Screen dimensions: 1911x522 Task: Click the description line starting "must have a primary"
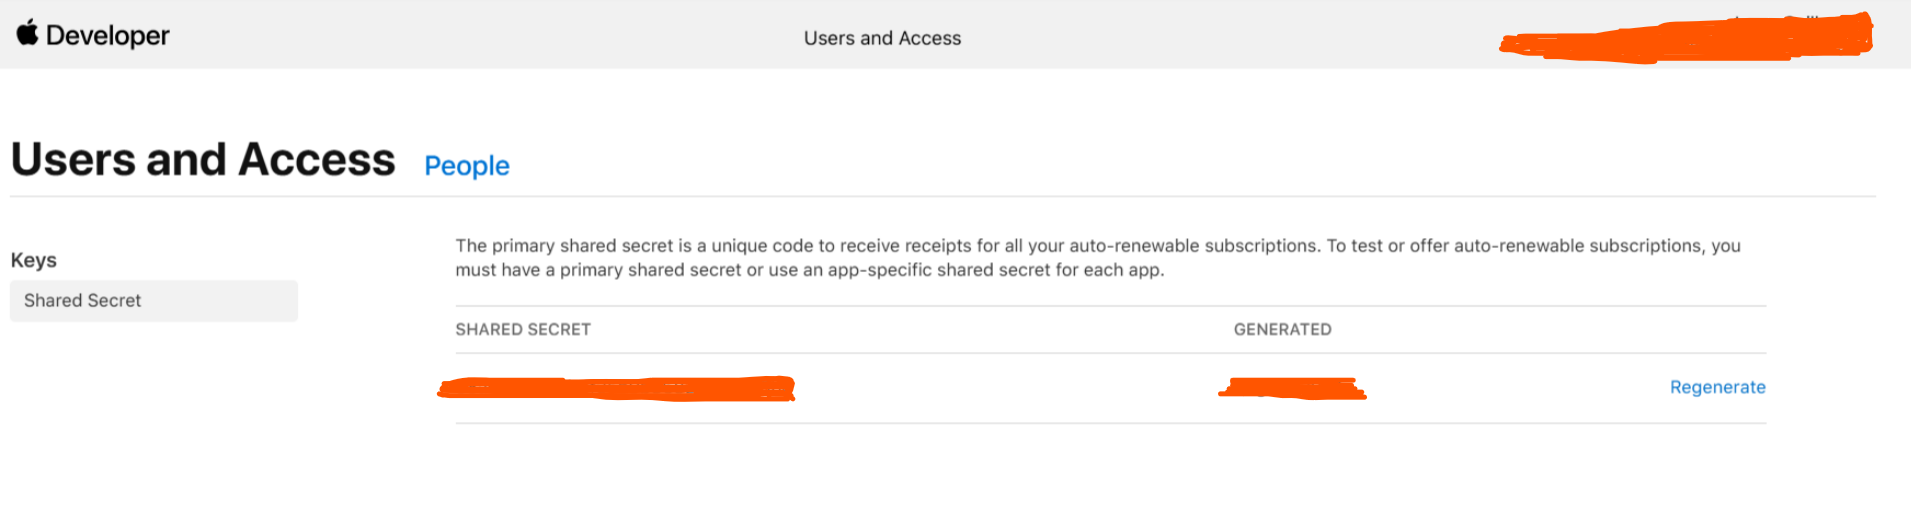809,270
